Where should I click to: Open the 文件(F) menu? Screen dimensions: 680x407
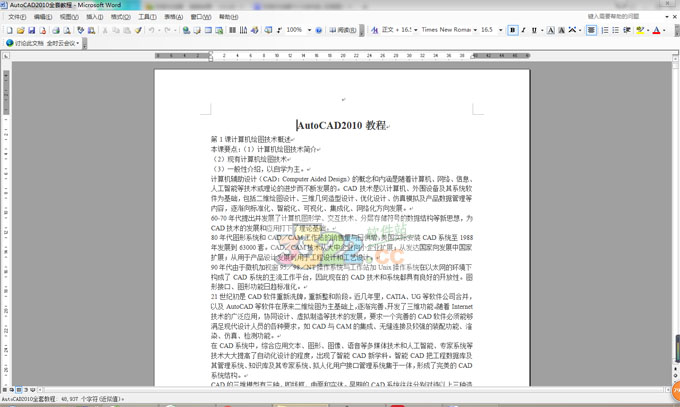click(17, 17)
